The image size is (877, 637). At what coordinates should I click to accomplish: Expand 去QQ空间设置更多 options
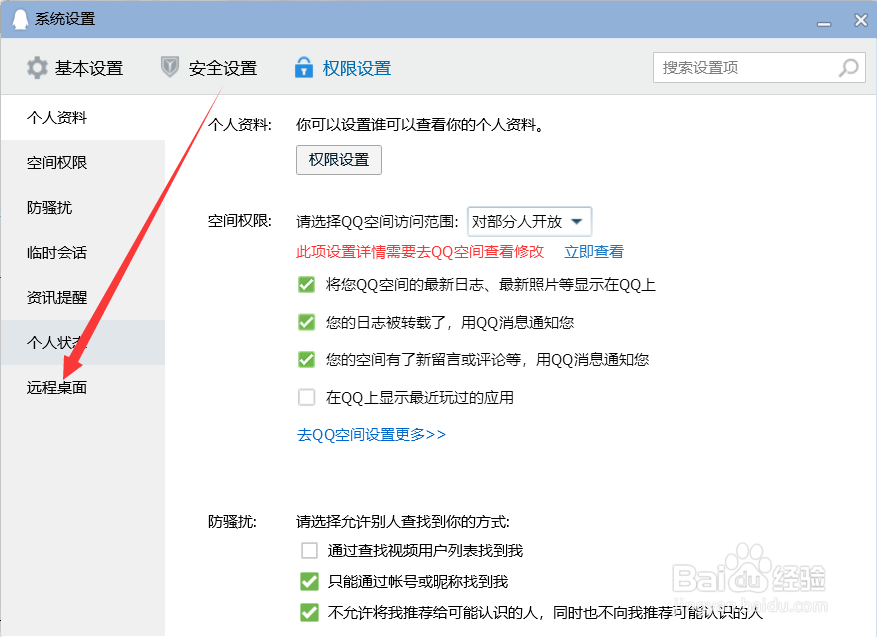coord(370,434)
